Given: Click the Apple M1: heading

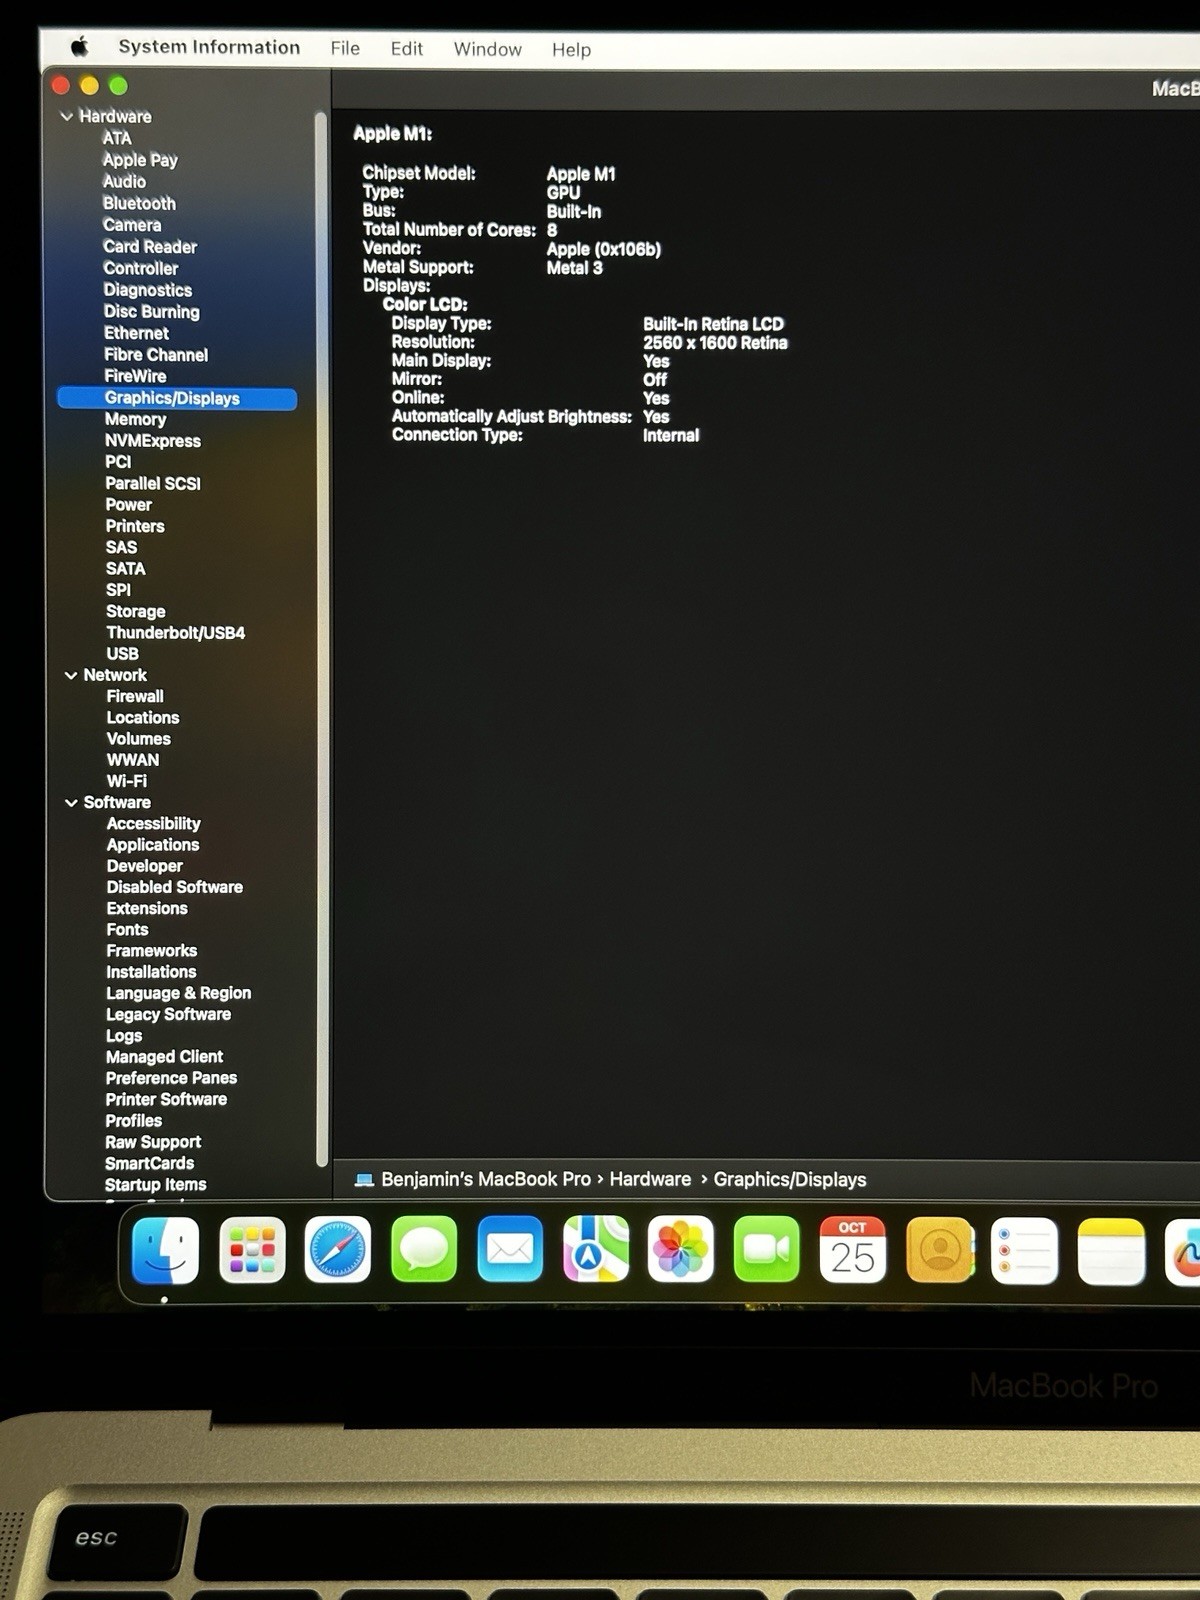Looking at the screenshot, I should 393,134.
